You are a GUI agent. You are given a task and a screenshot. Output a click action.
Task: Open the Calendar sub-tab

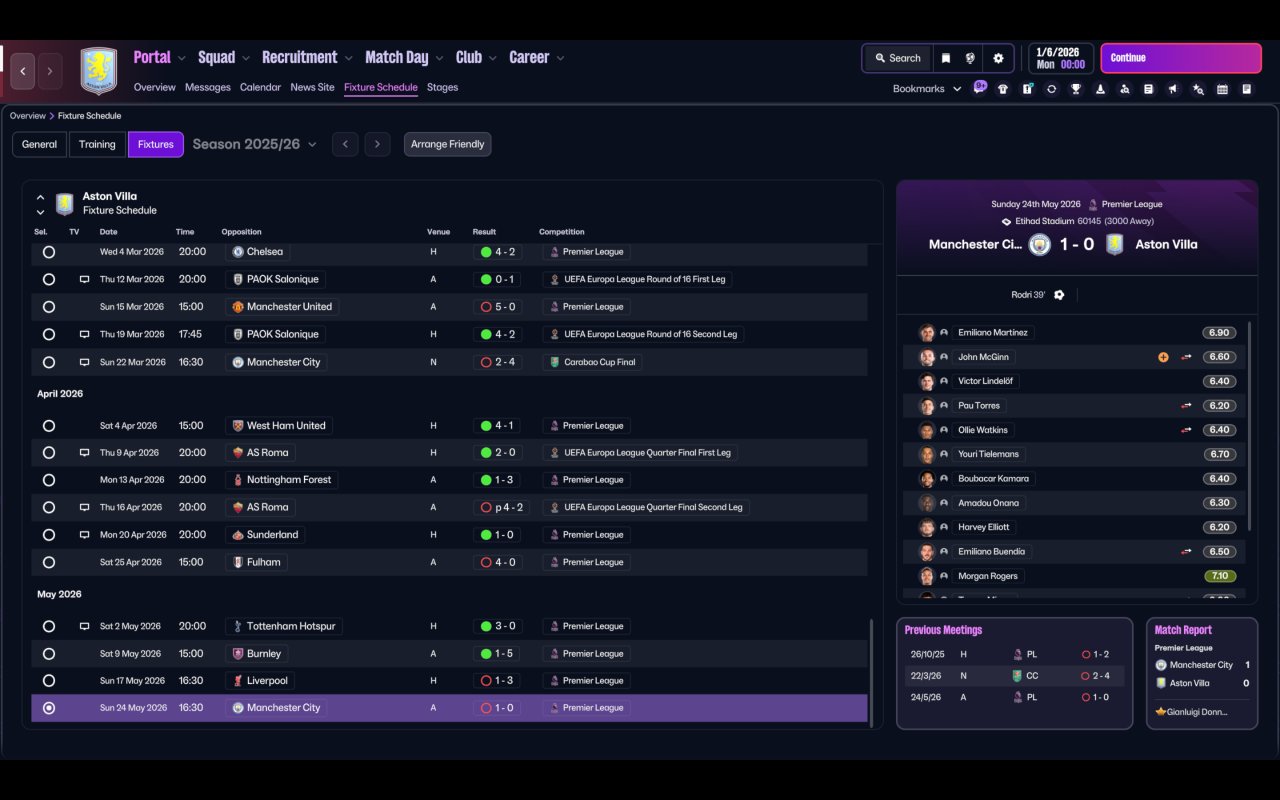tap(260, 87)
